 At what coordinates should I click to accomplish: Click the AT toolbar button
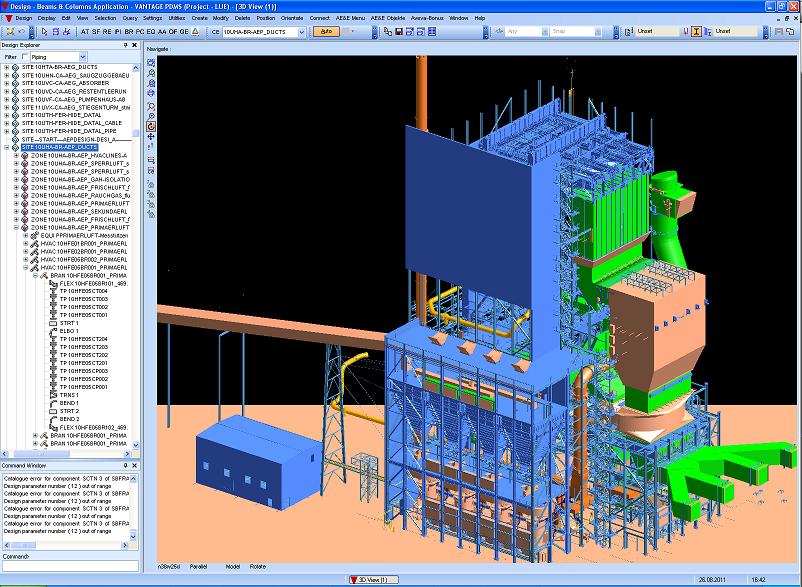coord(84,32)
